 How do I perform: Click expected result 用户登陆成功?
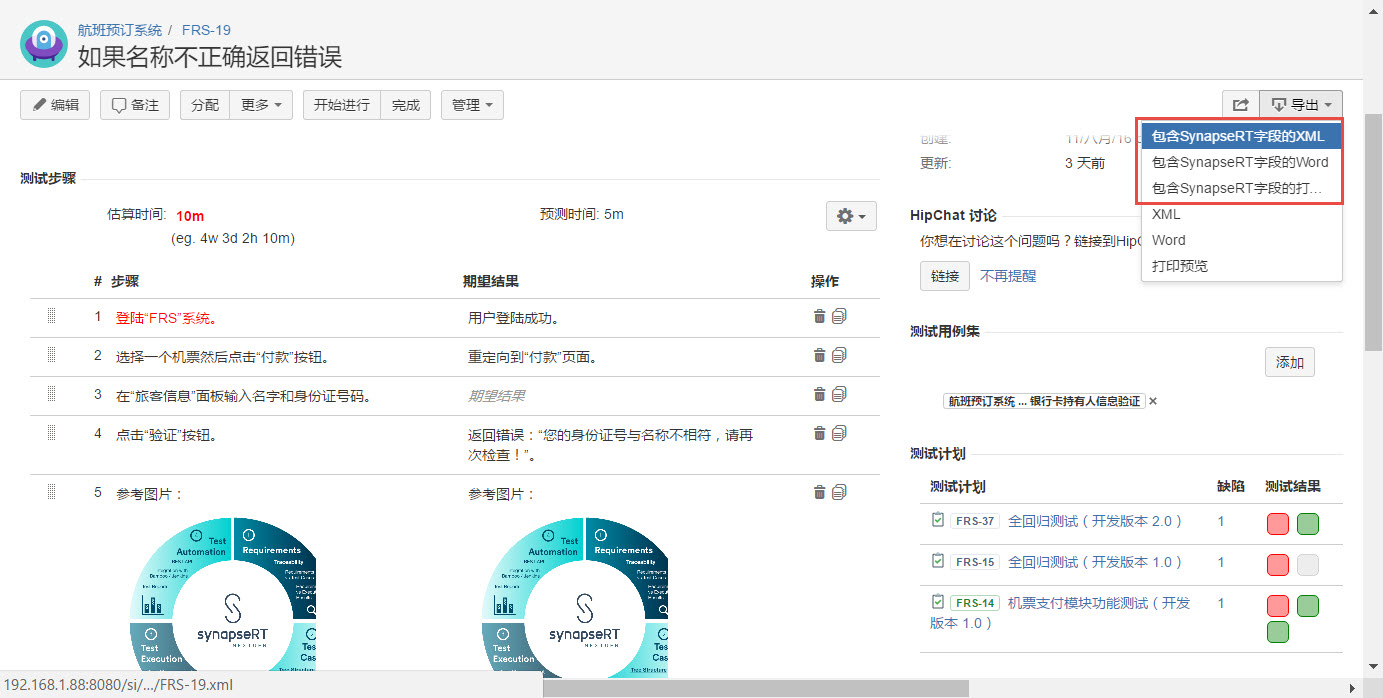point(514,318)
